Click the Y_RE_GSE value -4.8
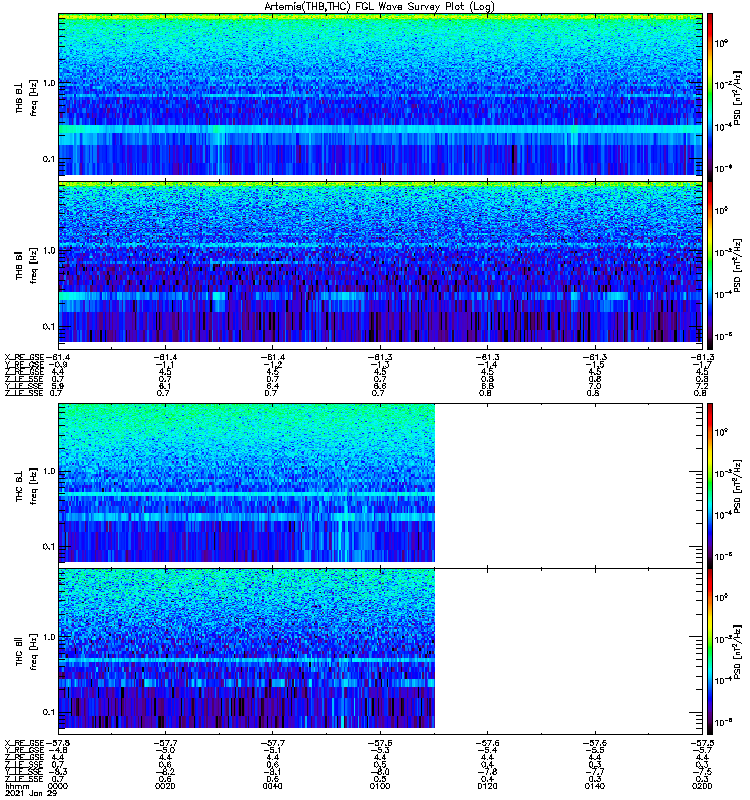Viewport: 750px width, 800px height. click(58, 751)
